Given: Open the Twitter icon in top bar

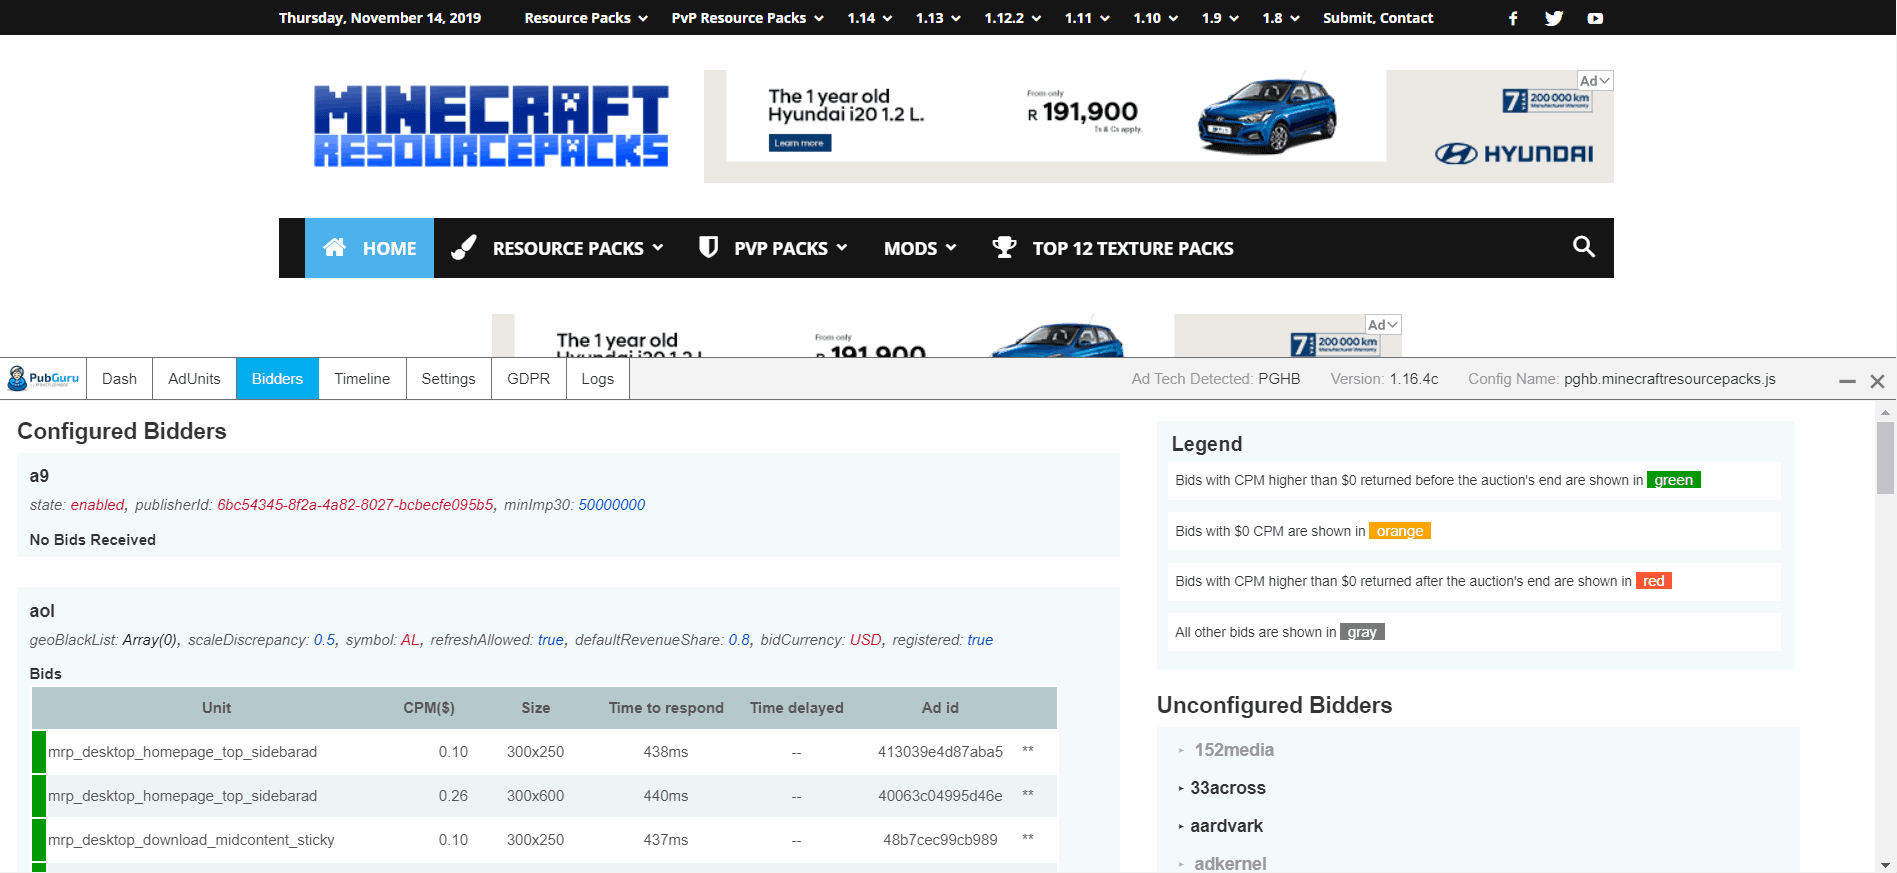Looking at the screenshot, I should pos(1554,18).
